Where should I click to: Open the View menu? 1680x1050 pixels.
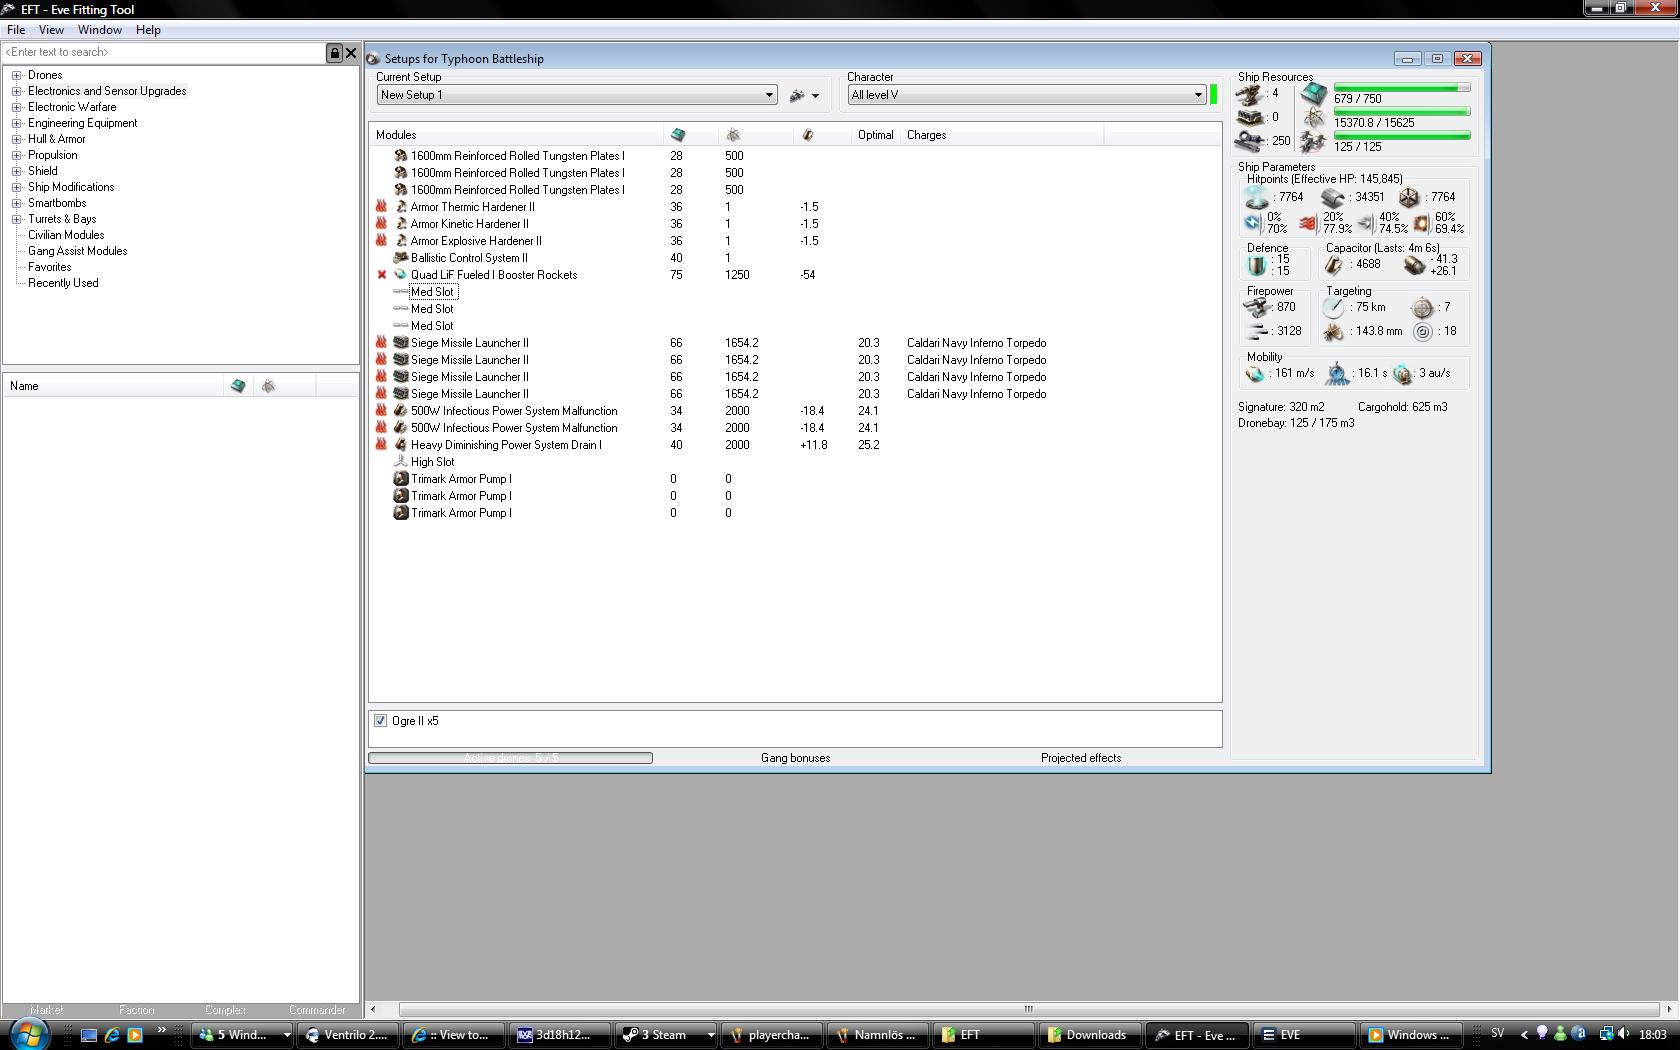[51, 30]
